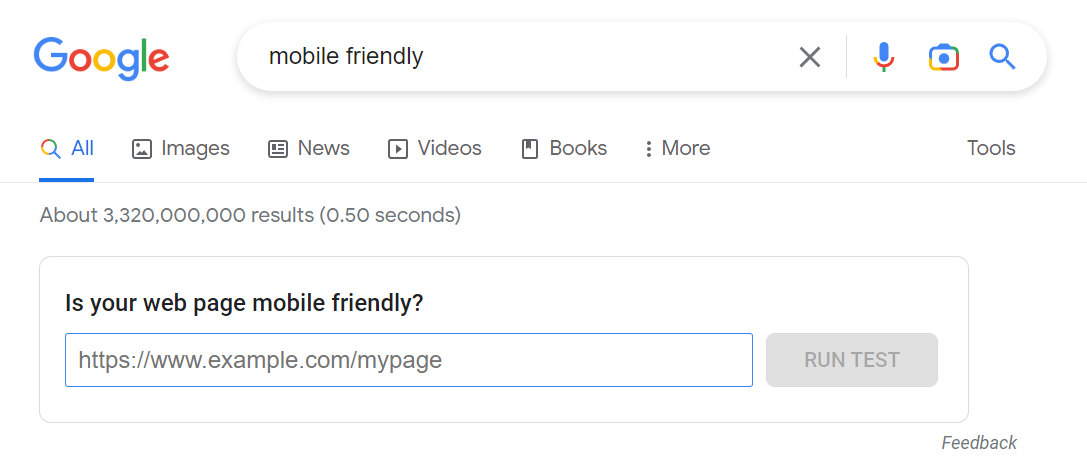Click the Google logo
The image size is (1087, 468).
pos(101,57)
